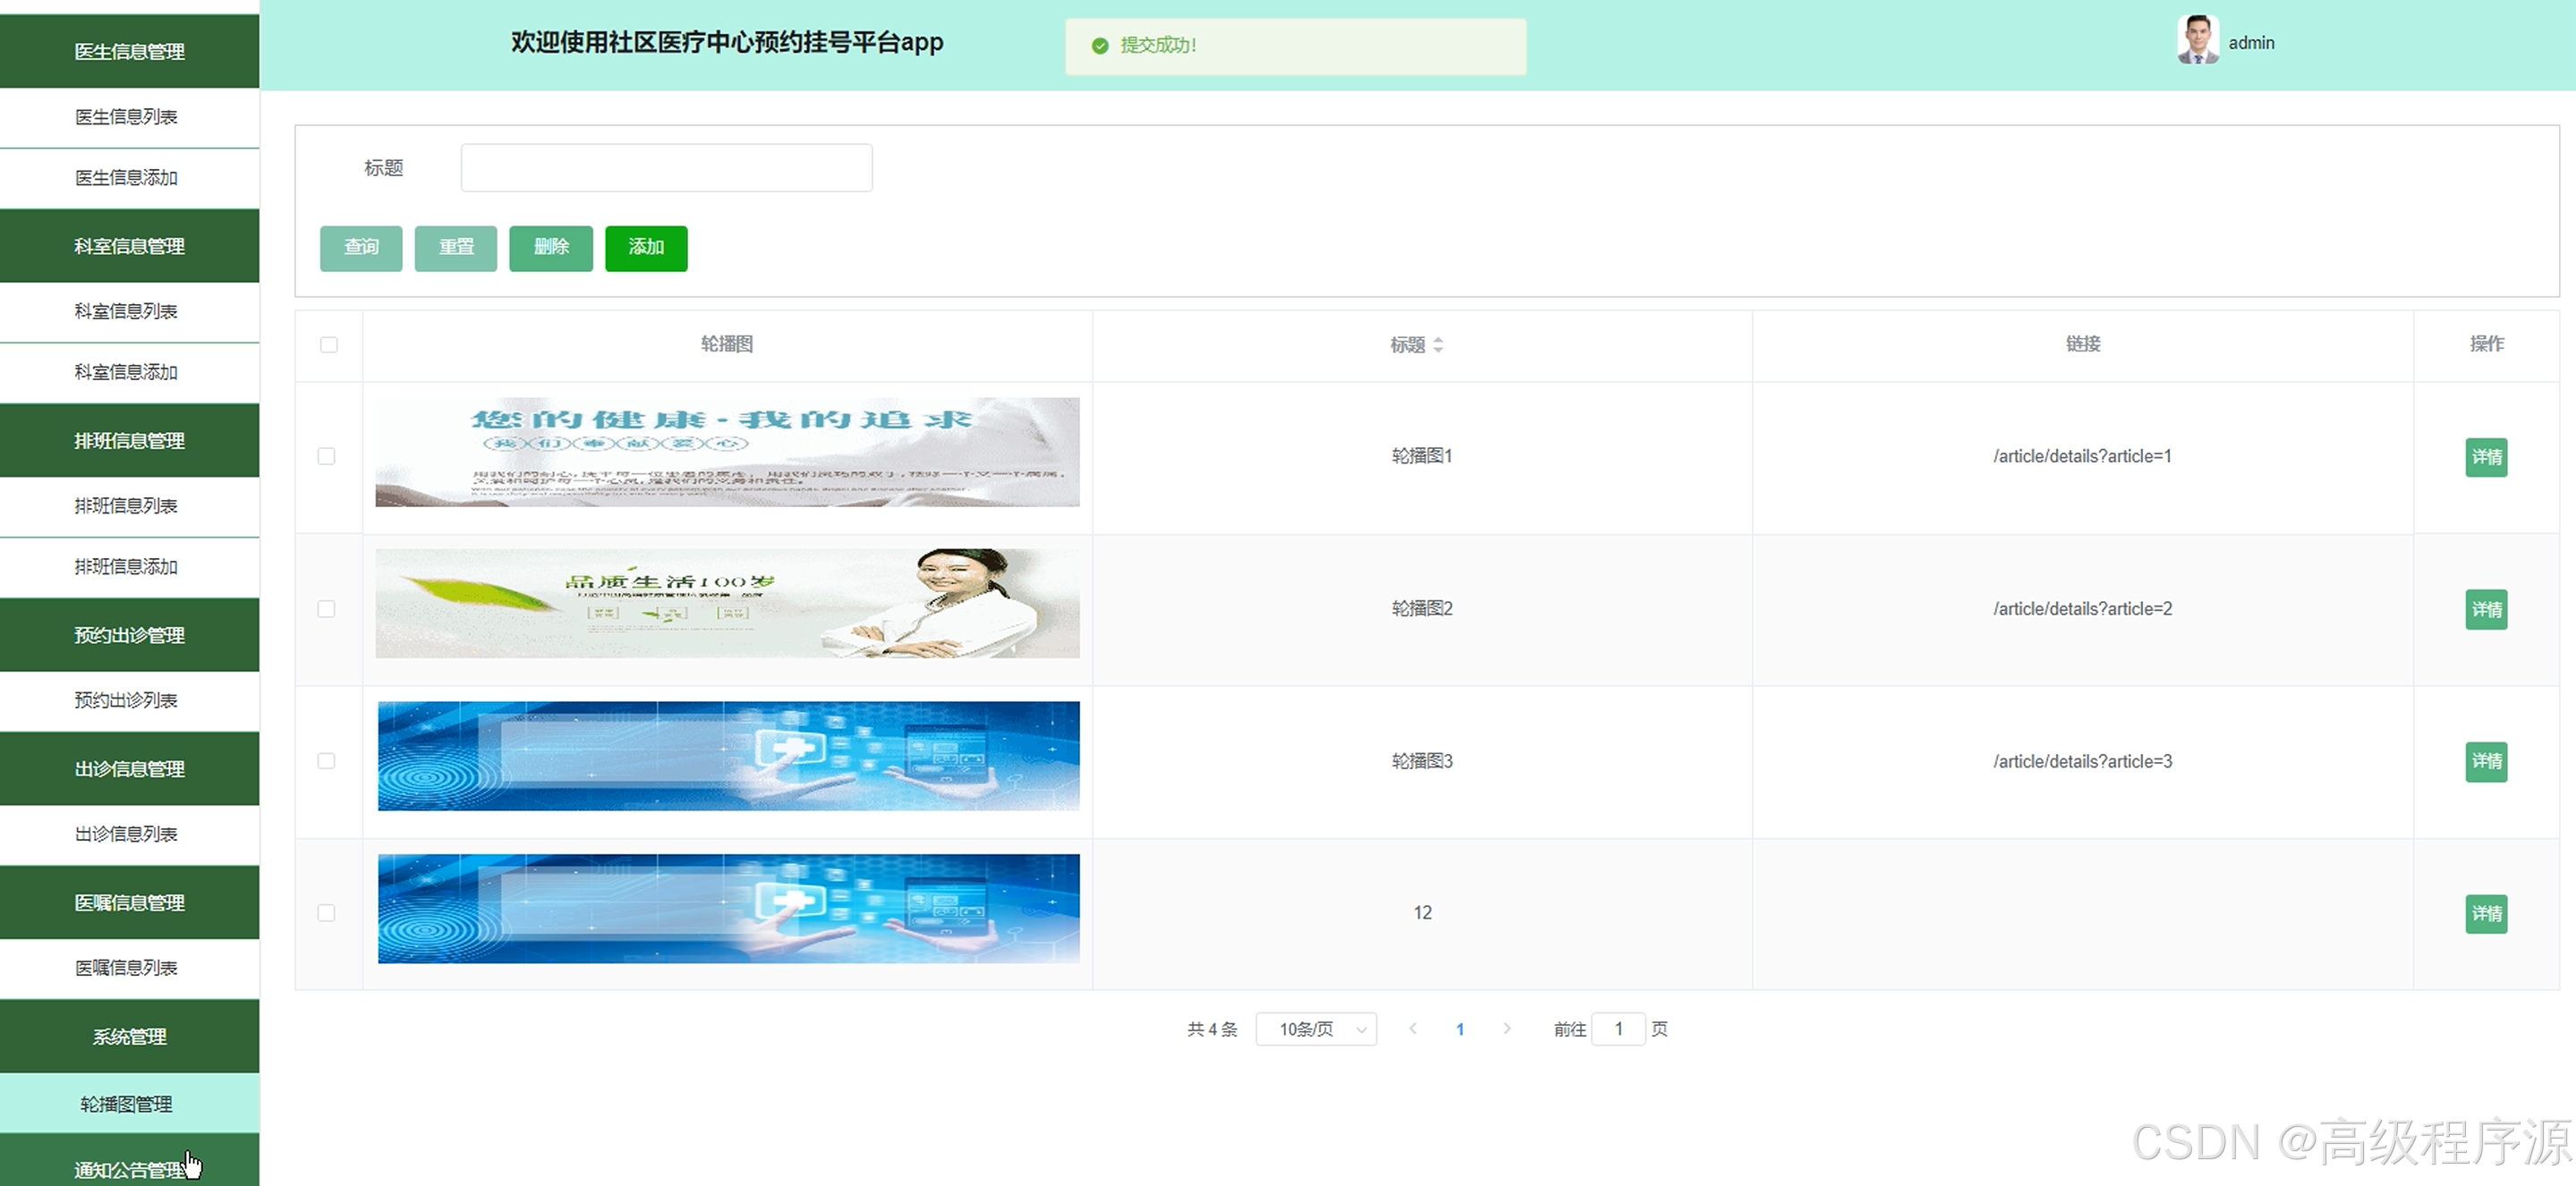Click the success checkmark icon in notification
This screenshot has height=1186, width=2576.
[x=1100, y=46]
